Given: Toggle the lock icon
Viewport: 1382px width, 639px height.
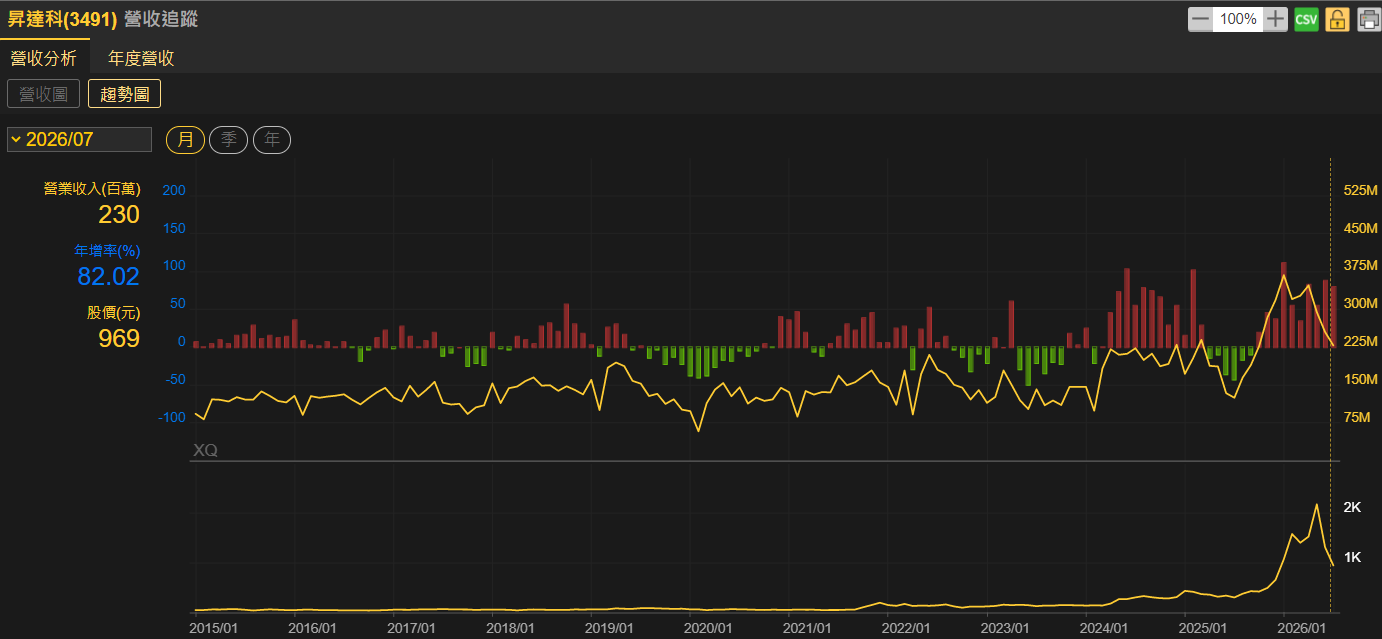Looking at the screenshot, I should coord(1338,19).
